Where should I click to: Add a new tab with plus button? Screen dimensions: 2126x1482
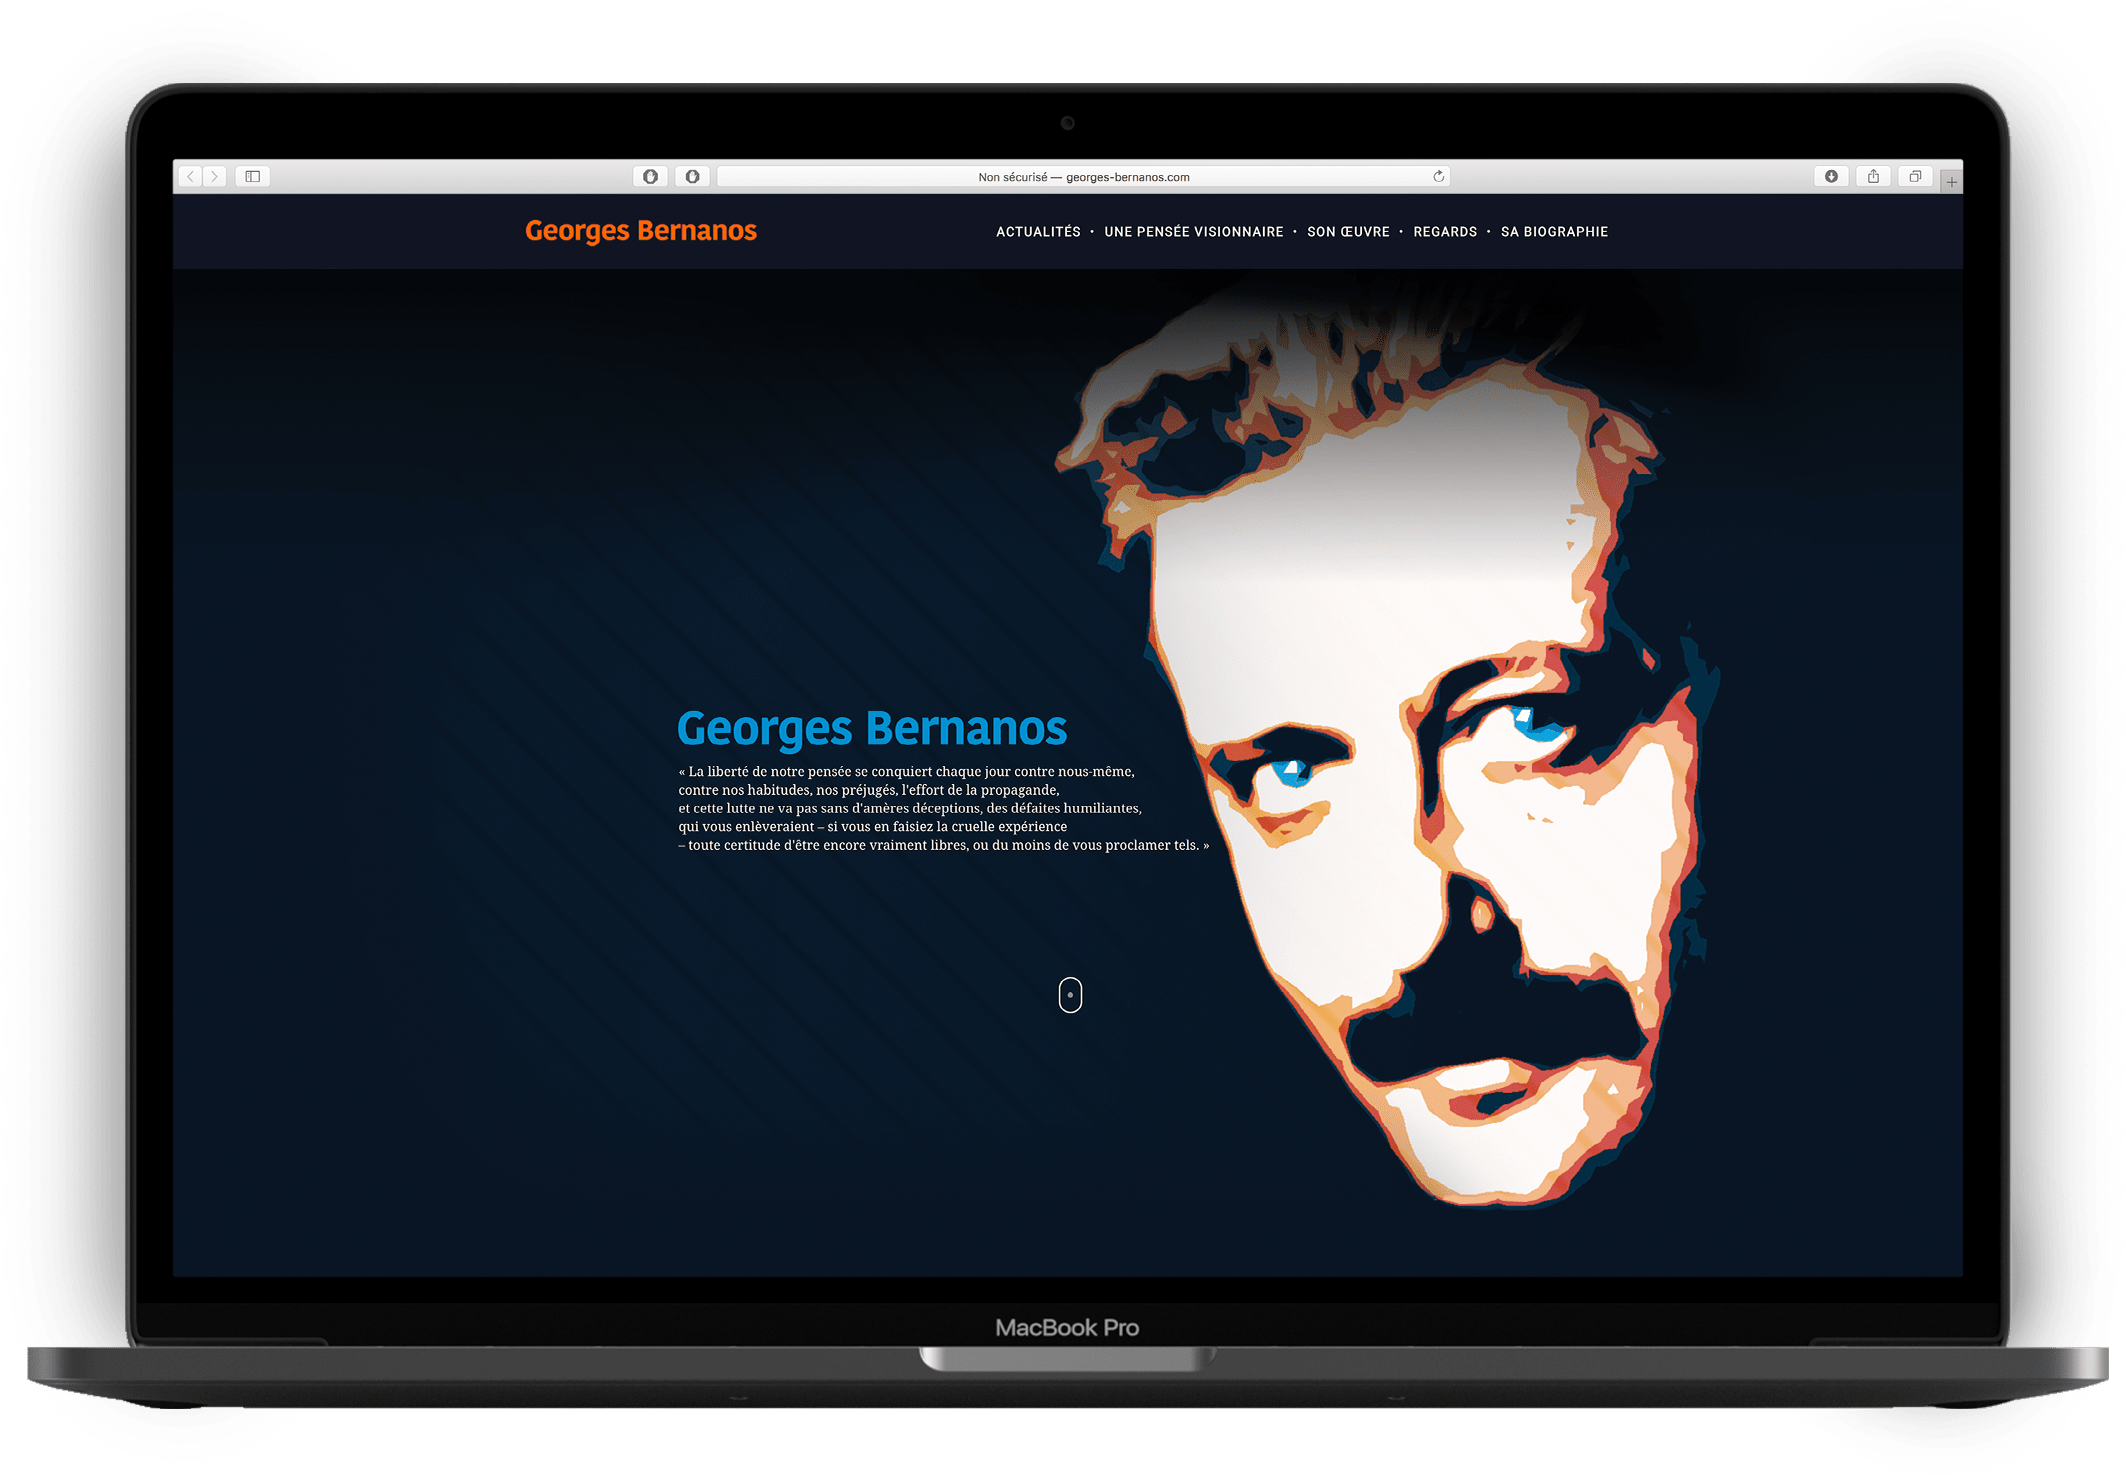(x=1951, y=182)
